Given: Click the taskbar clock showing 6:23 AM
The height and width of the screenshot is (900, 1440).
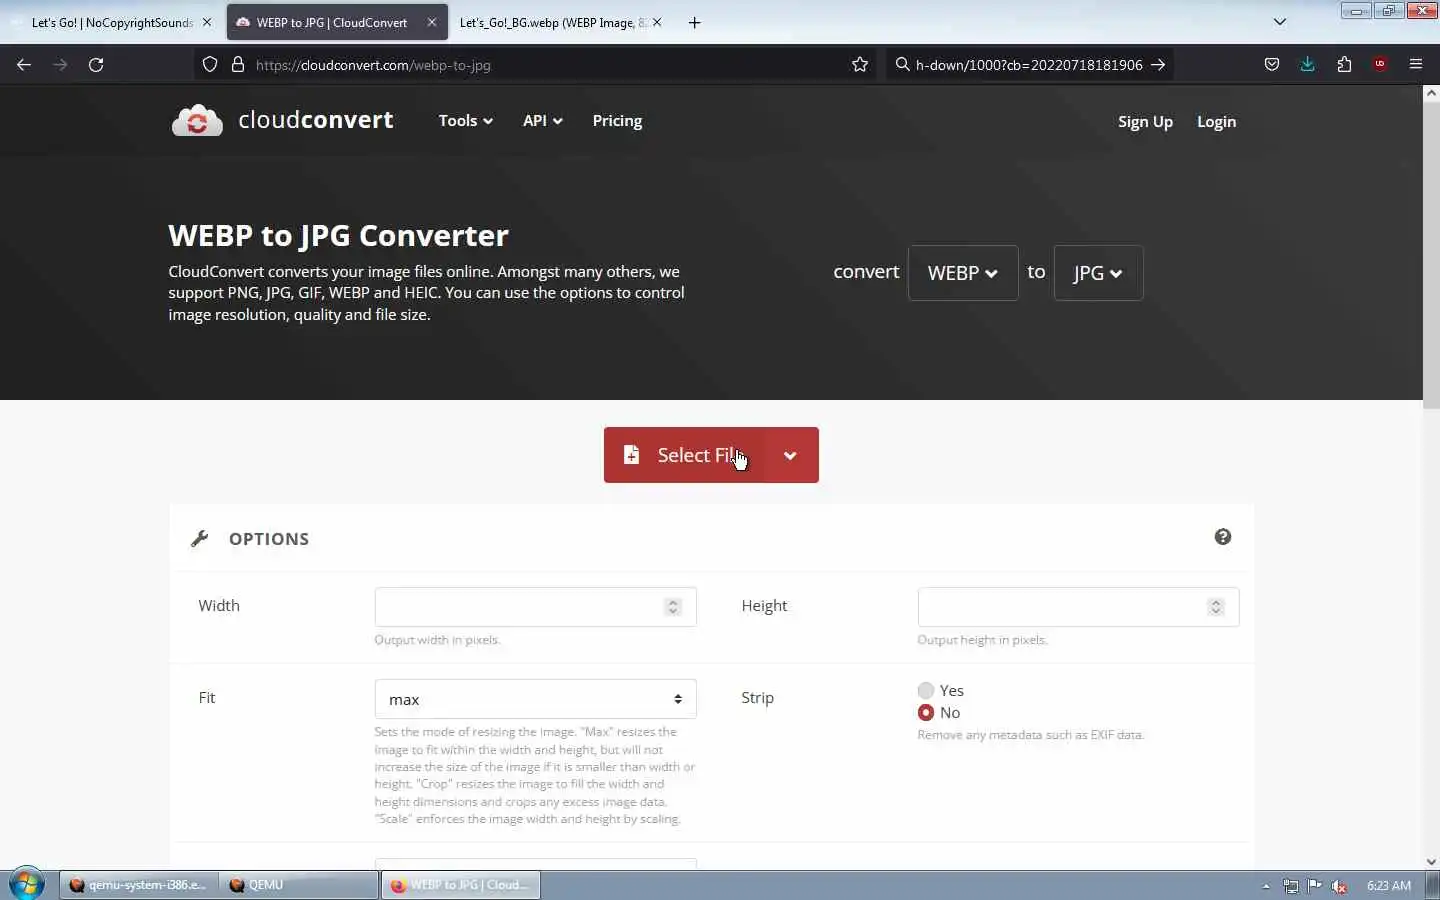Looking at the screenshot, I should click(x=1389, y=886).
